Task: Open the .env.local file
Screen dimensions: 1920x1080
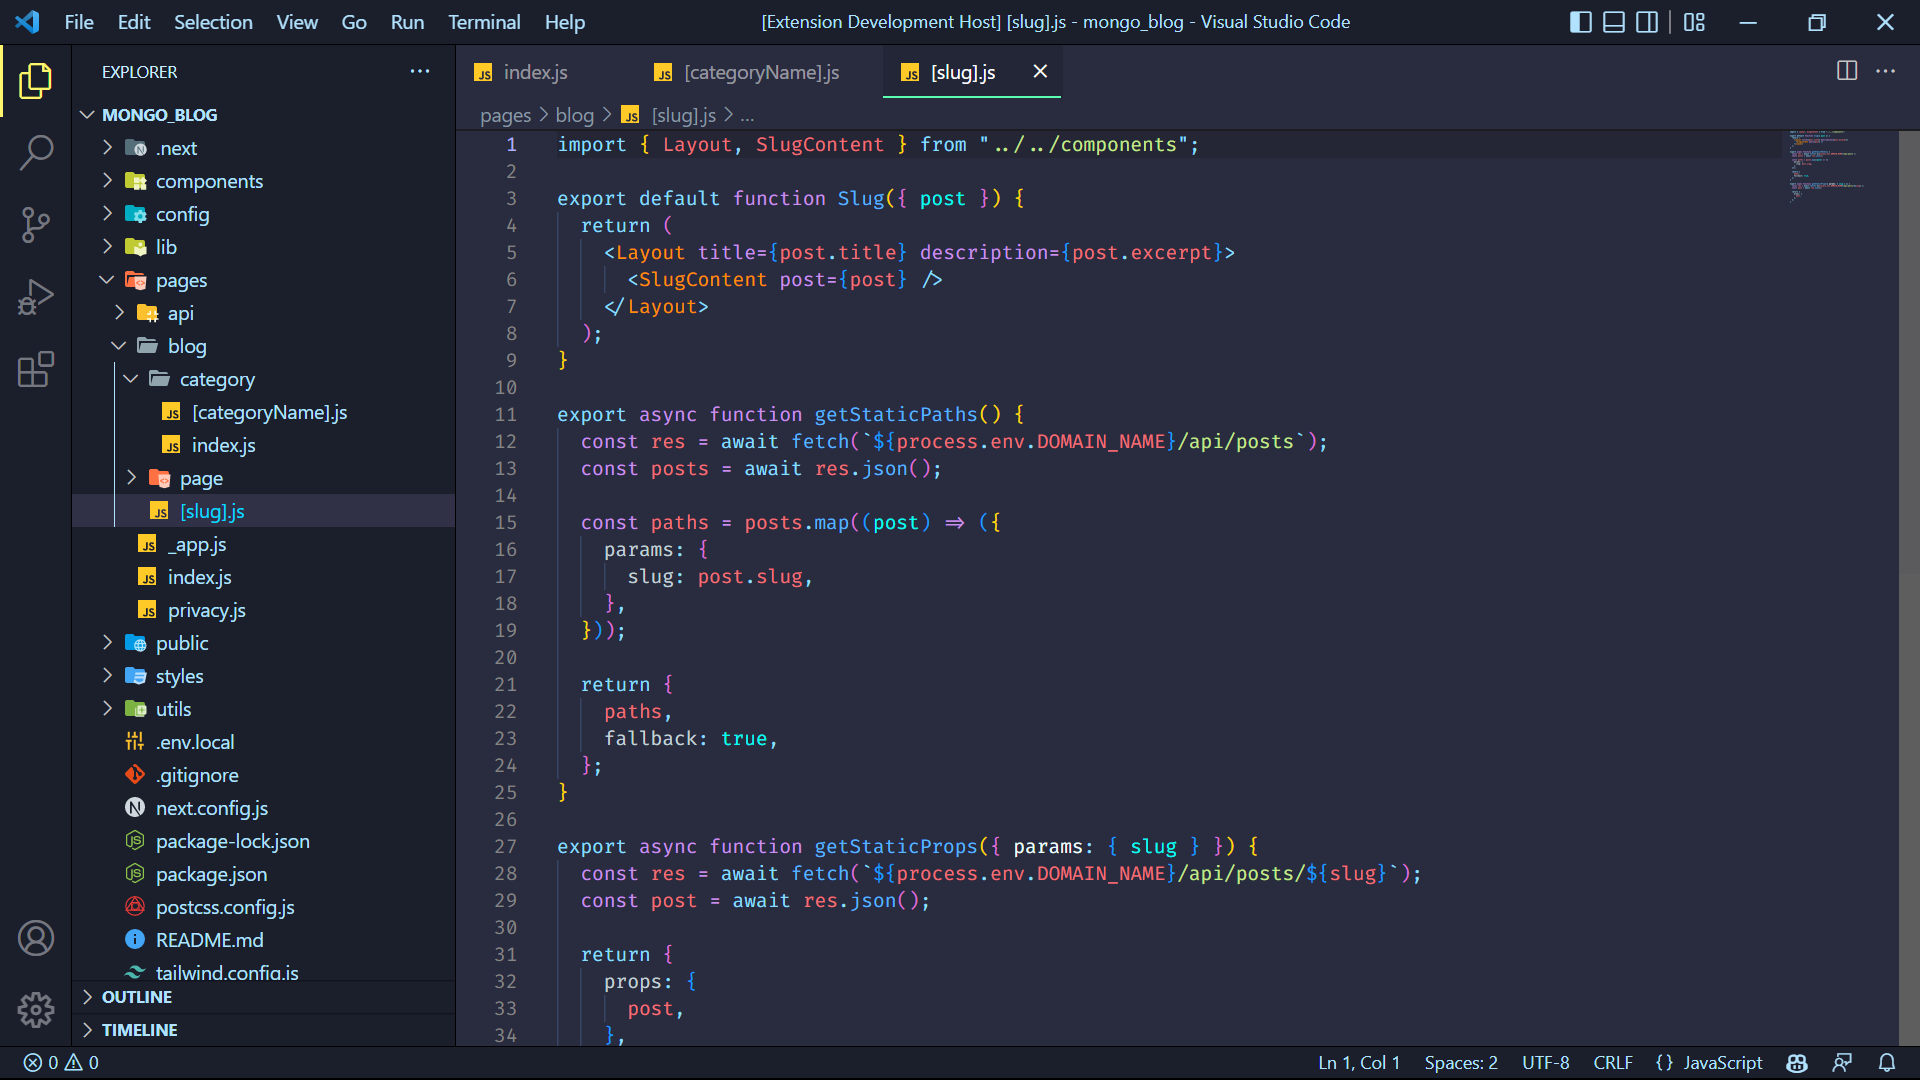Action: coord(263,742)
